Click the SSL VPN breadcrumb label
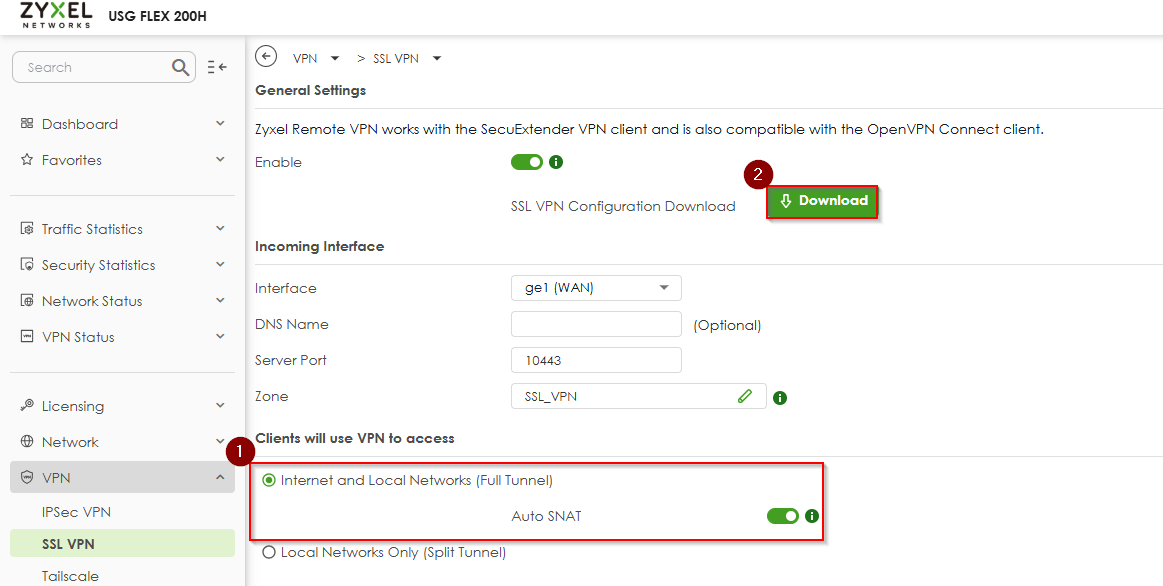 coord(396,59)
